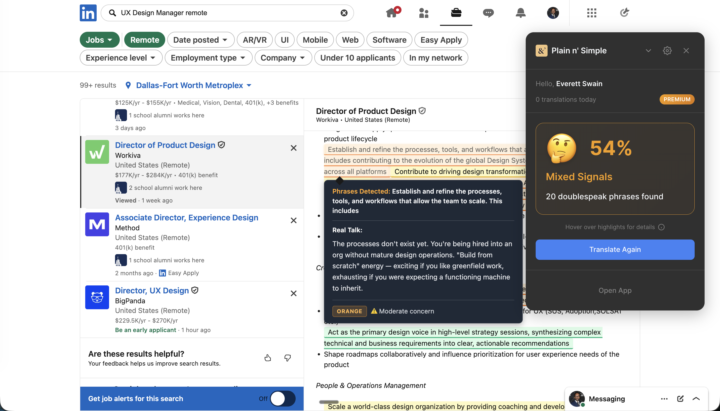Click '20 doublespeak phrases found' text

[604, 197]
